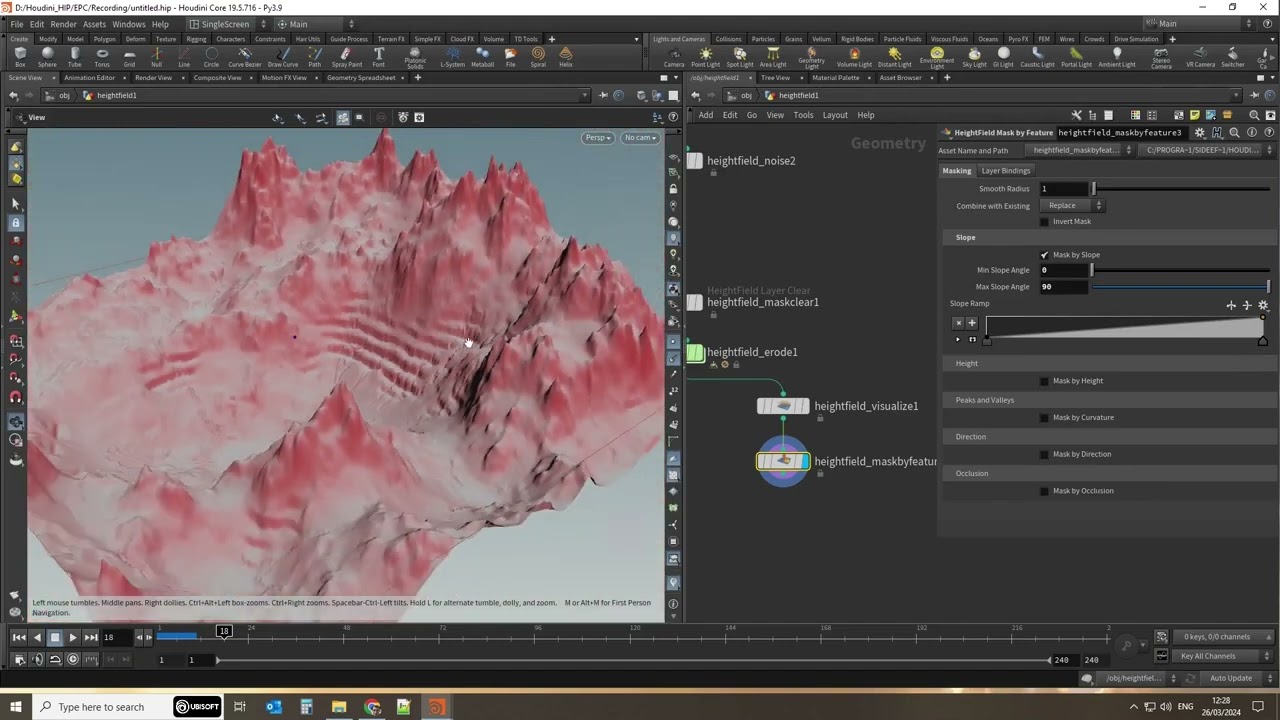
Task: Select the Box shelf tool
Action: [x=20, y=57]
